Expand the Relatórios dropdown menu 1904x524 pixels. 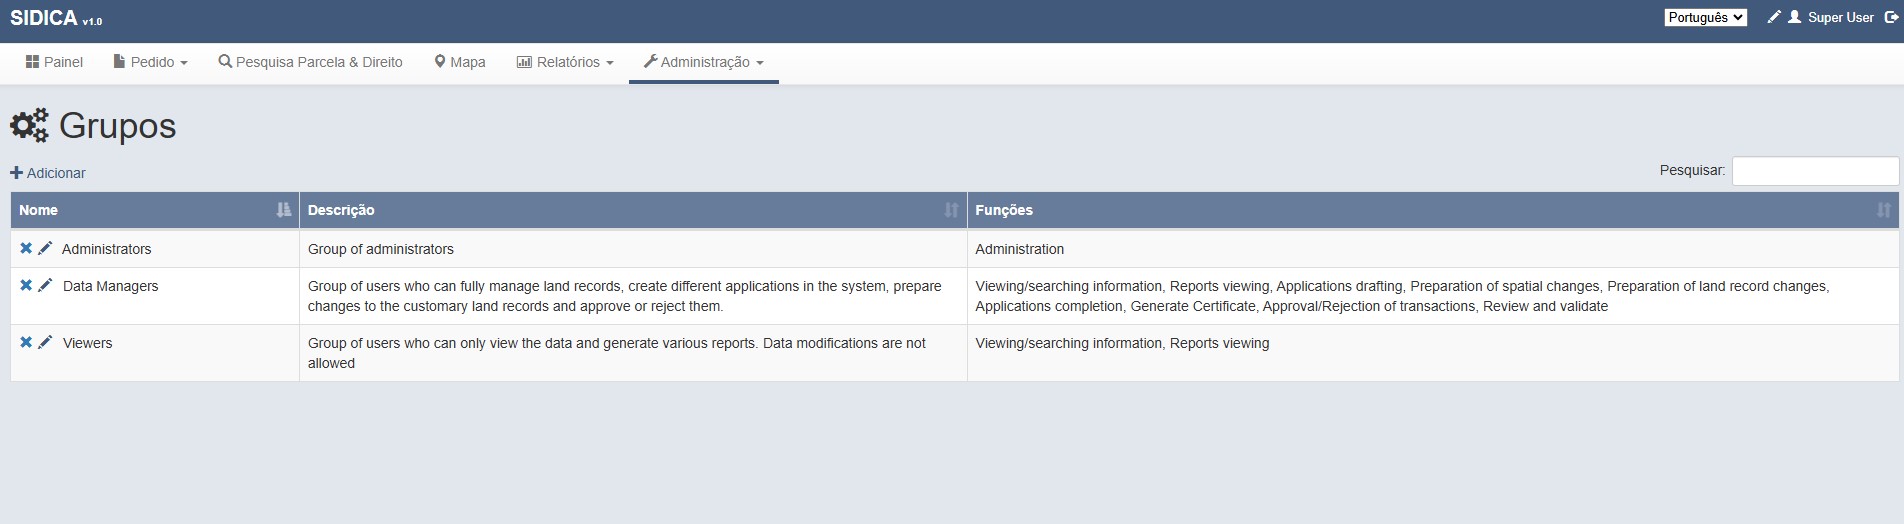tap(565, 62)
